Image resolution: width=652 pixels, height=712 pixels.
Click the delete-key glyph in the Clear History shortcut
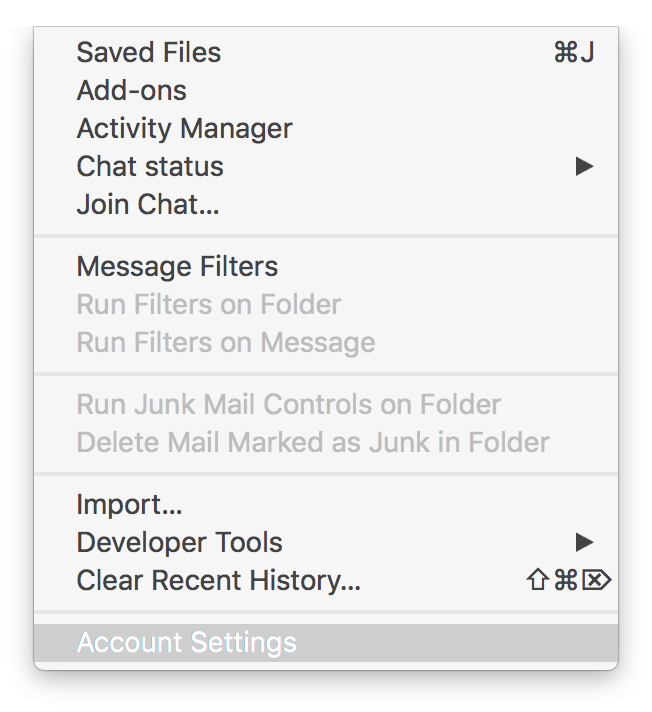pos(597,580)
